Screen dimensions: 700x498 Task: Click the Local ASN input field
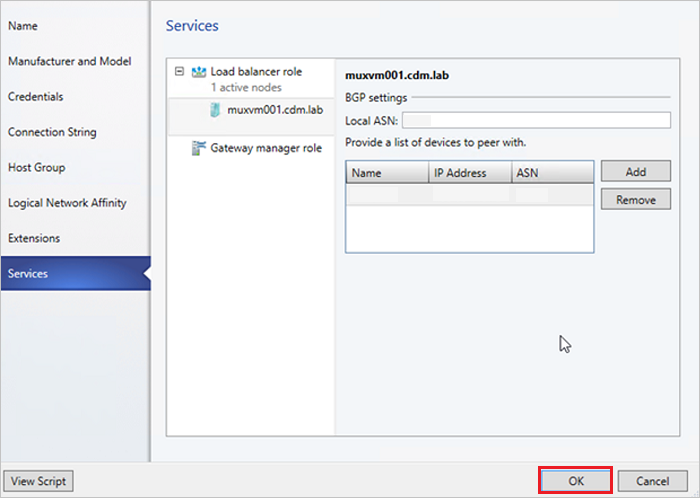tap(536, 120)
